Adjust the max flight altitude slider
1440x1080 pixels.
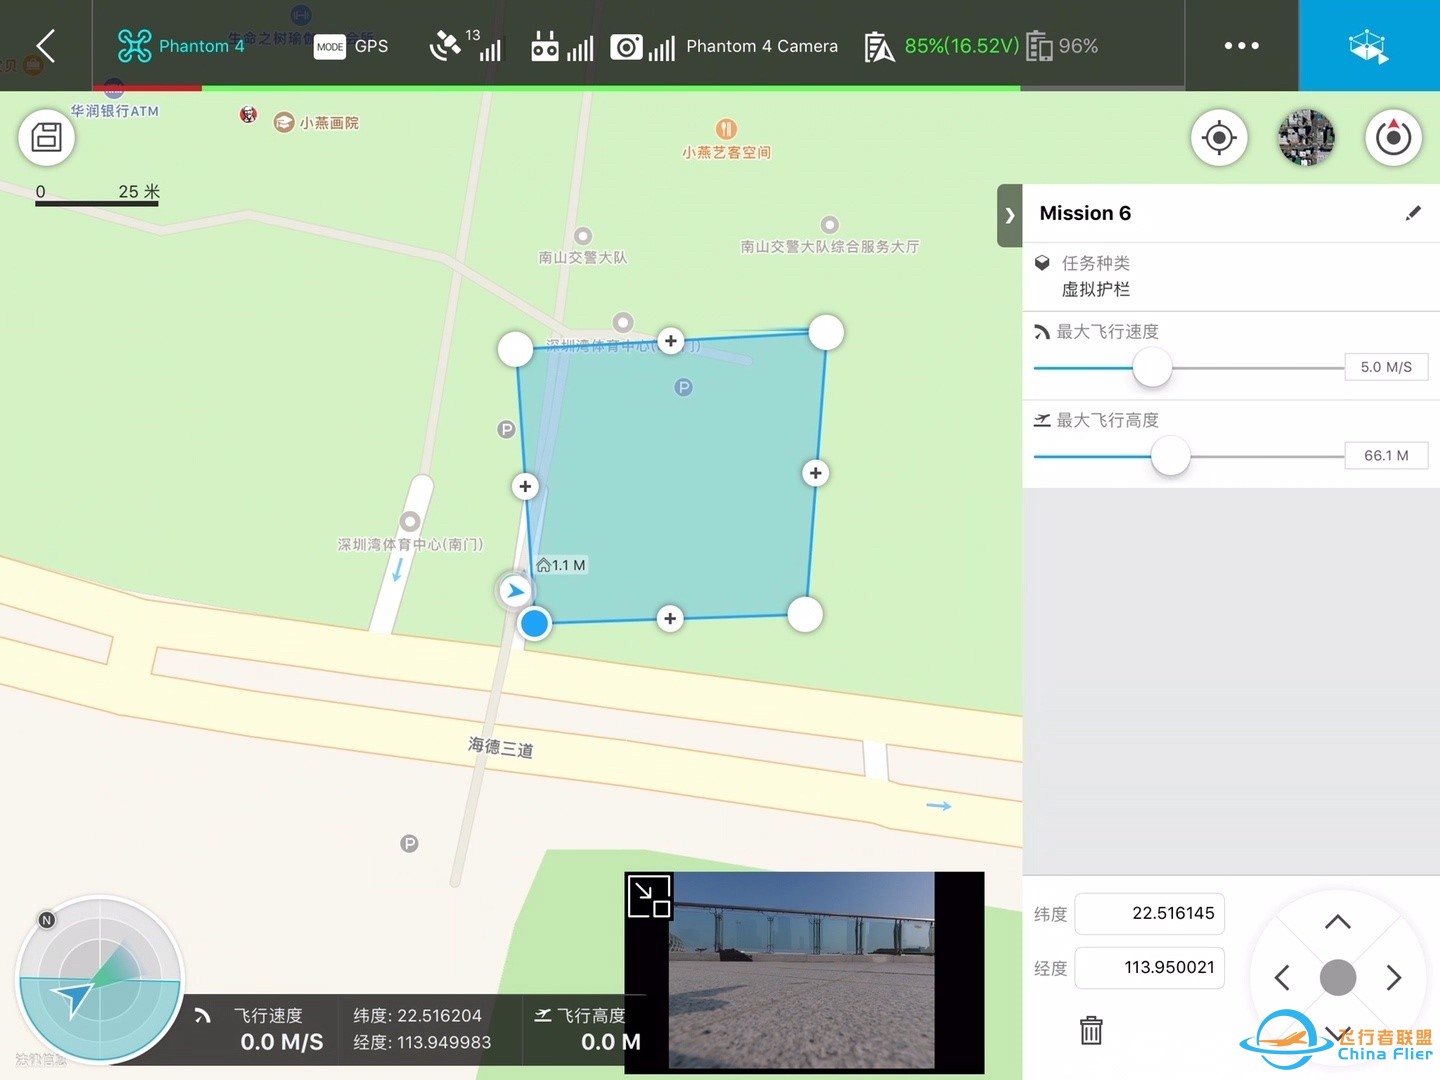[x=1170, y=456]
